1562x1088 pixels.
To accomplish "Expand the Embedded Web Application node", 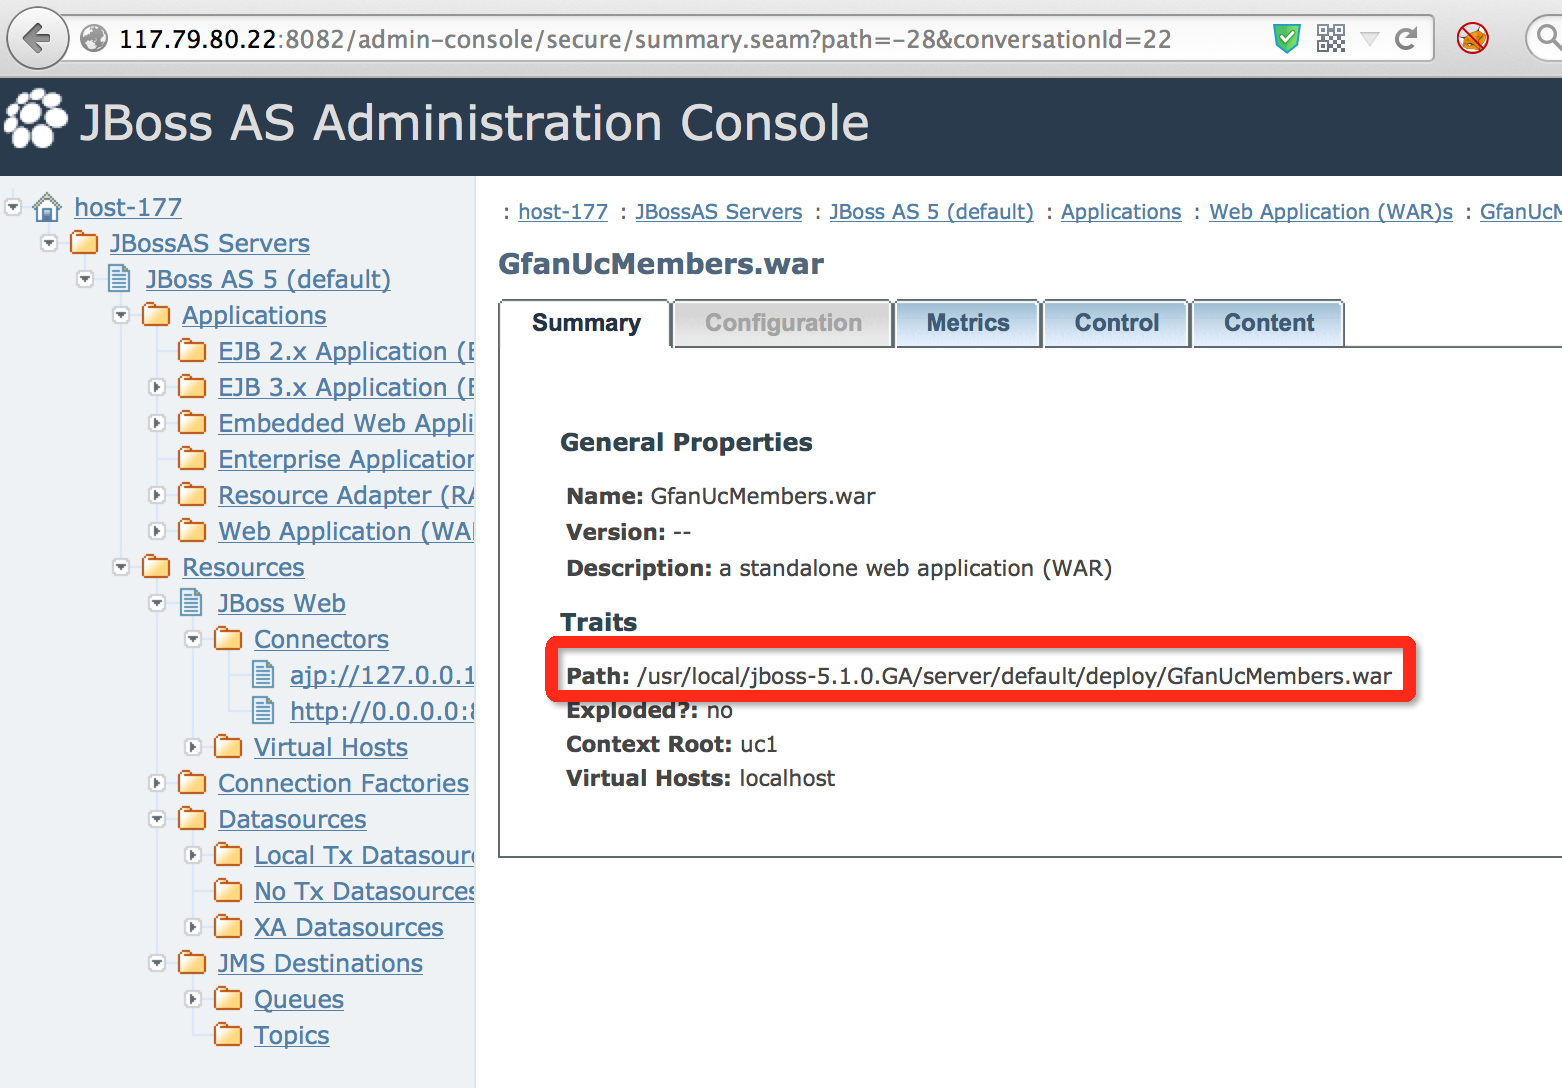I will (157, 423).
